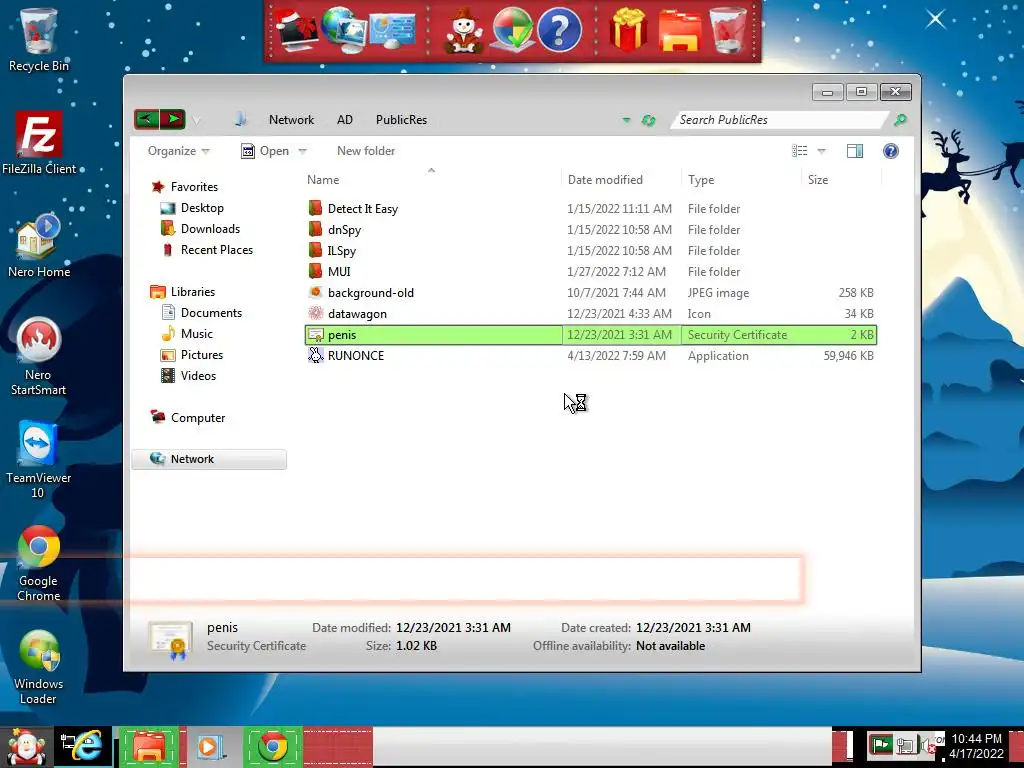Click the Open toolbar button
Image resolution: width=1024 pixels, height=768 pixels.
(265, 151)
